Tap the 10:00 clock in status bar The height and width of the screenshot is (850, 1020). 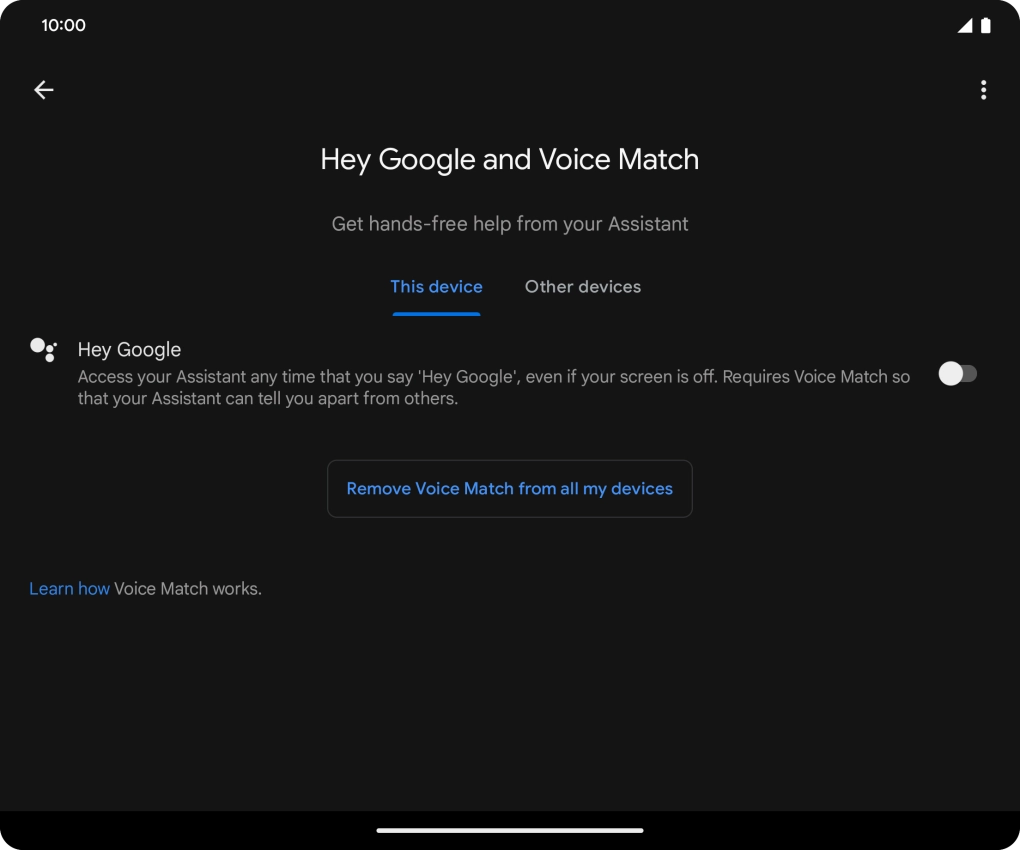(x=63, y=26)
